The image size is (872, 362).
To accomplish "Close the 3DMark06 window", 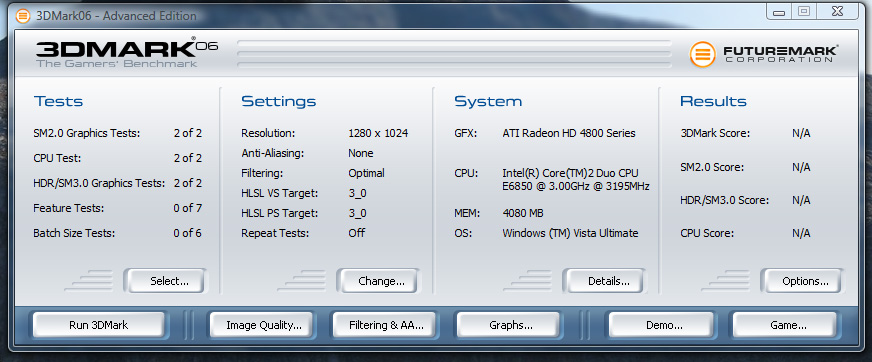I will (x=838, y=12).
